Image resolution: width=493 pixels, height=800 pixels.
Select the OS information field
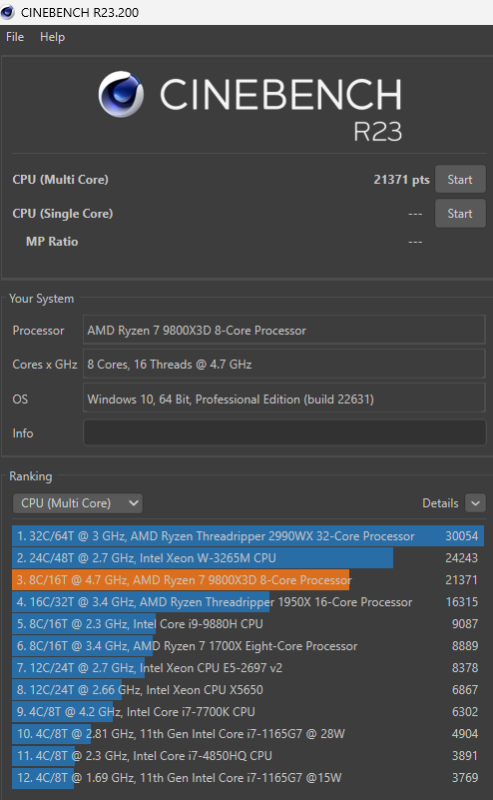coord(284,399)
